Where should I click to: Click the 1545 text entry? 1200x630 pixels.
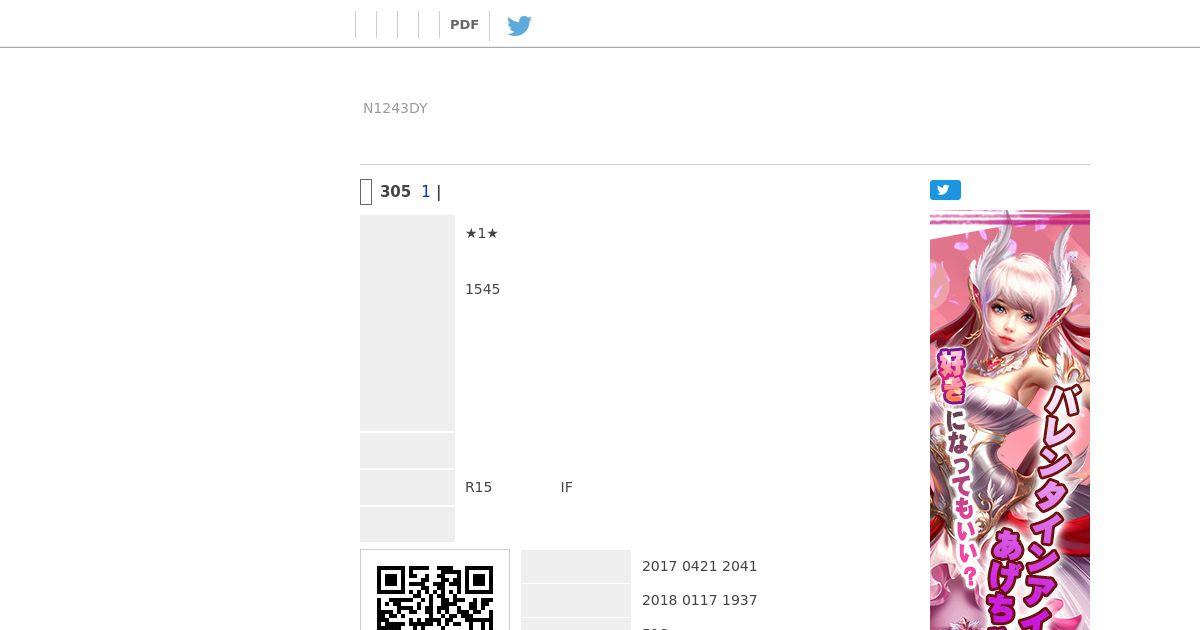(482, 289)
